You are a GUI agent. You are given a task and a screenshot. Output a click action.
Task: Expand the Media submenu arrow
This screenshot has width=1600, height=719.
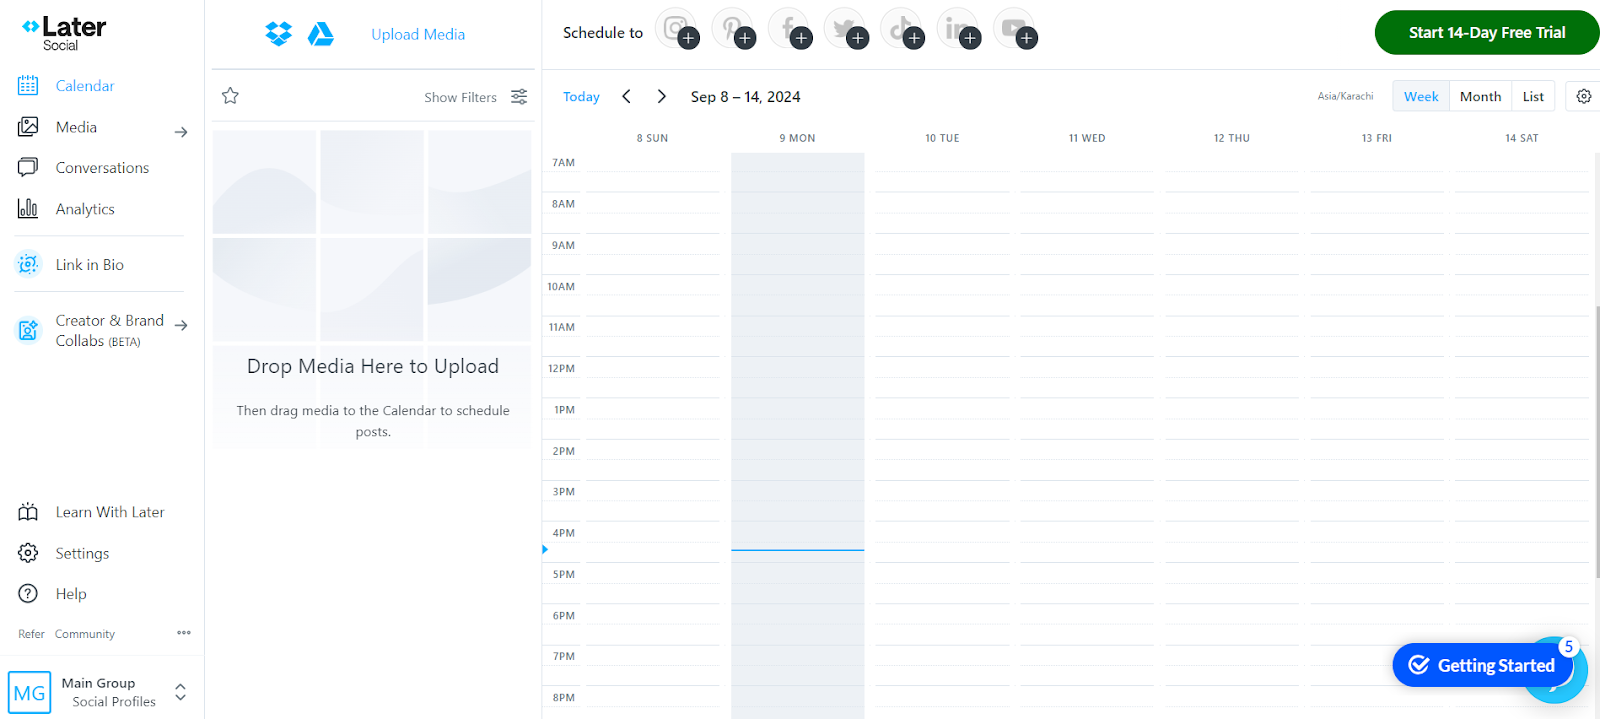[181, 131]
